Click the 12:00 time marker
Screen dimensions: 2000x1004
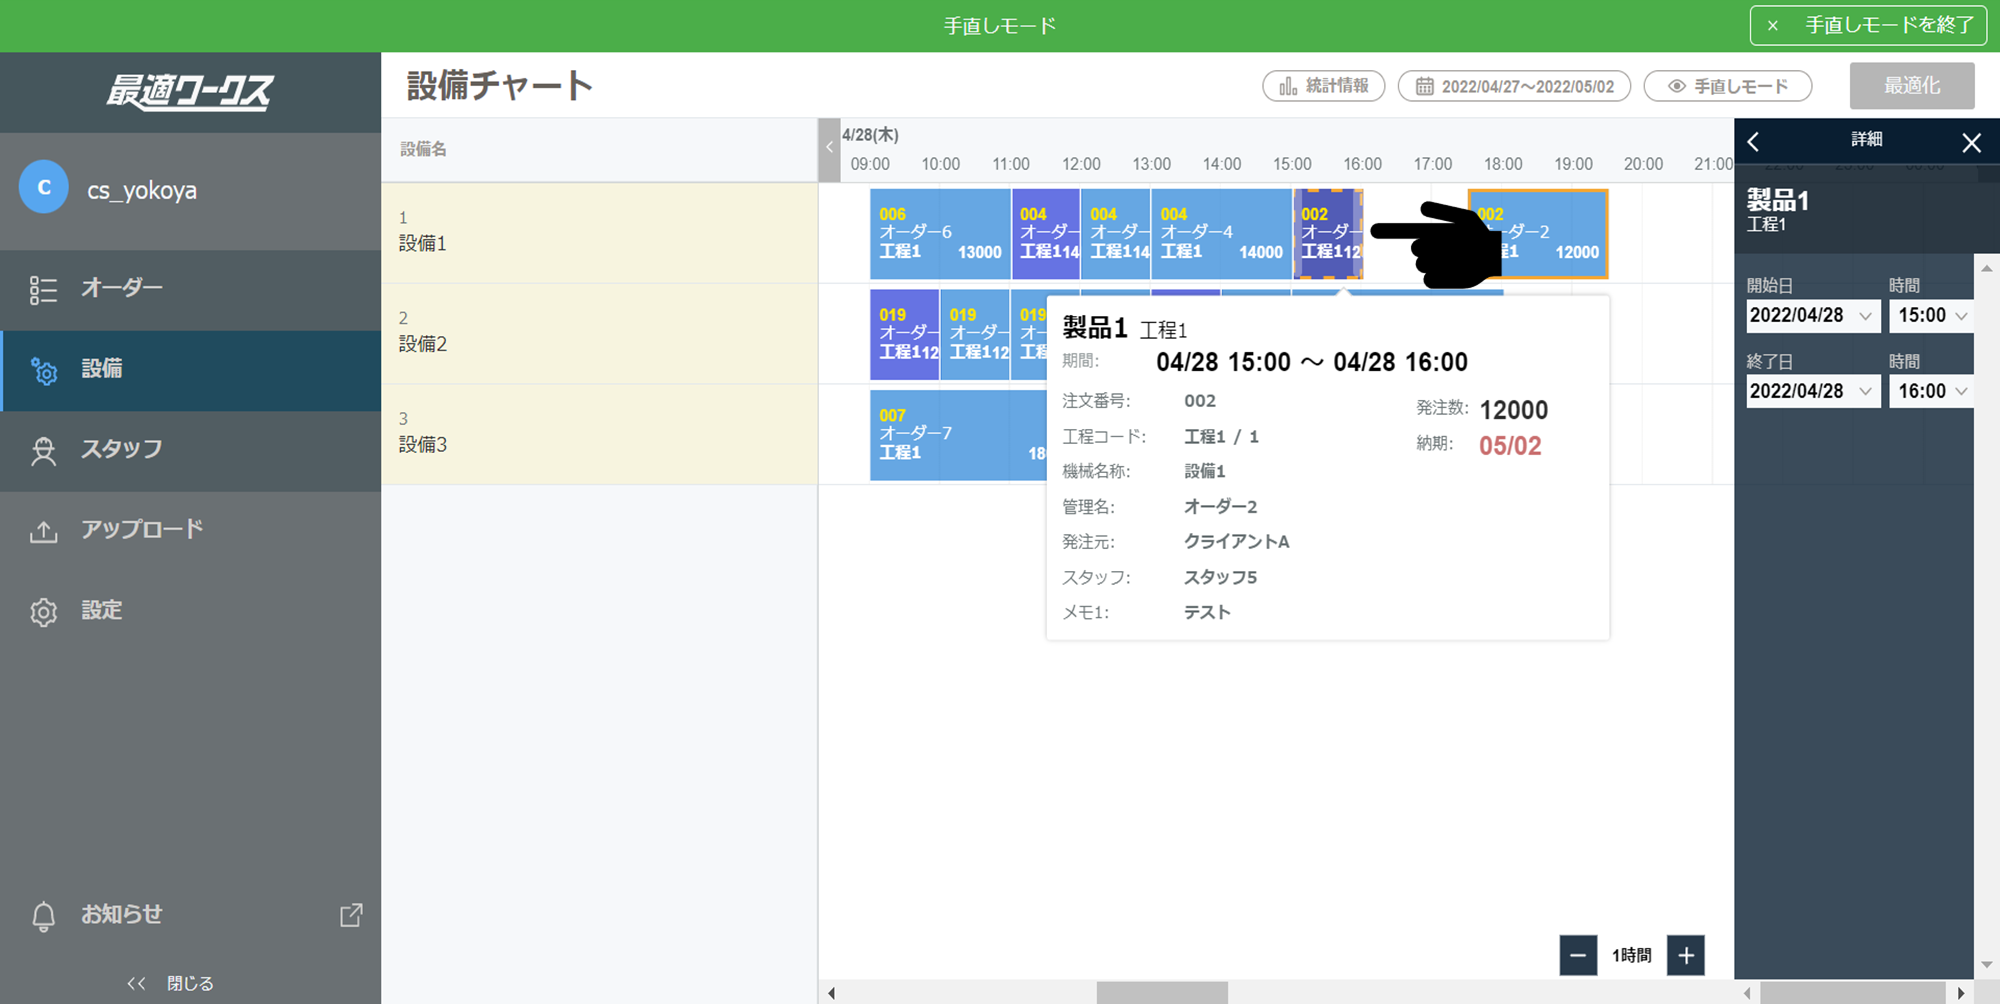(x=1081, y=164)
